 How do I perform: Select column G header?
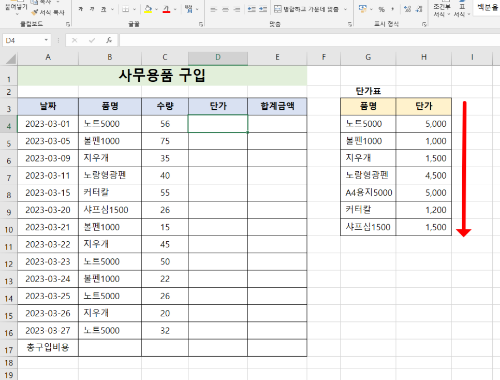pos(368,57)
